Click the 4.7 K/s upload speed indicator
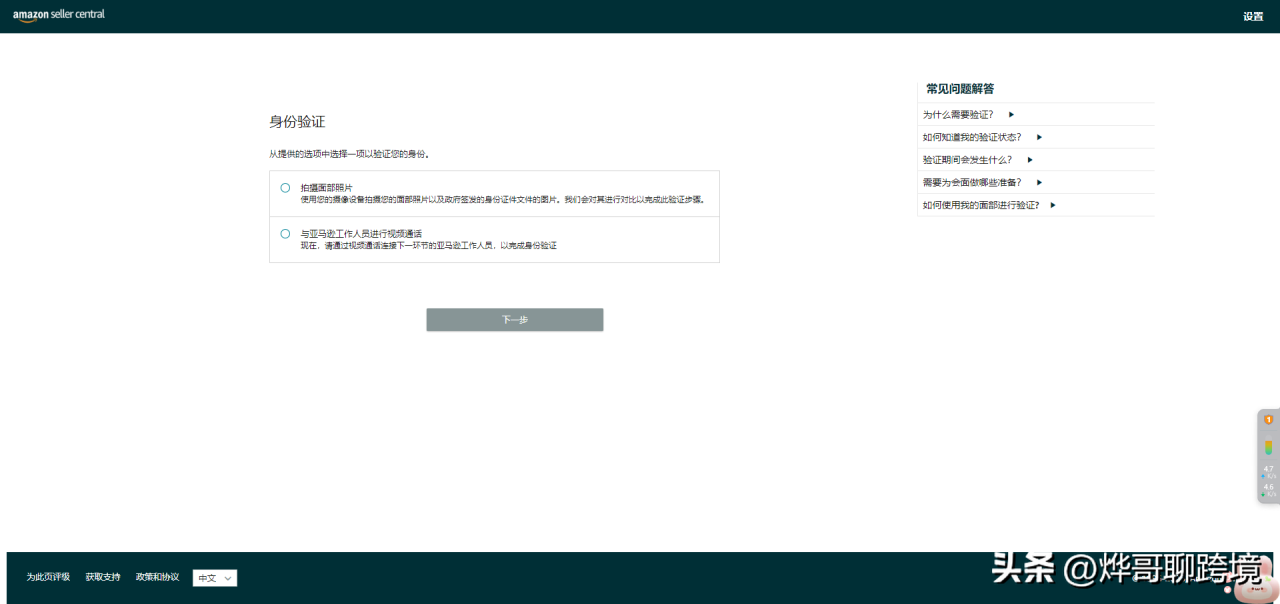Viewport: 1280px width, 604px height. point(1268,471)
